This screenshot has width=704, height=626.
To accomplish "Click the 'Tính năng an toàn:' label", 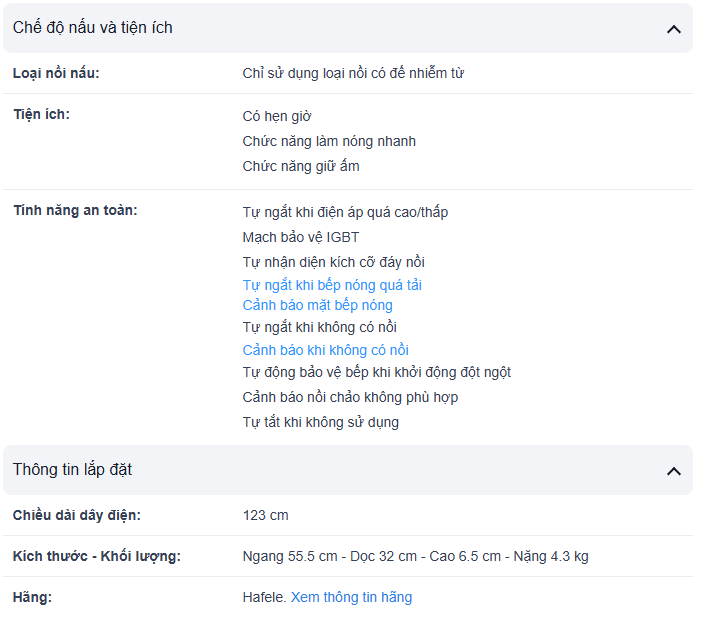I will pyautogui.click(x=75, y=210).
